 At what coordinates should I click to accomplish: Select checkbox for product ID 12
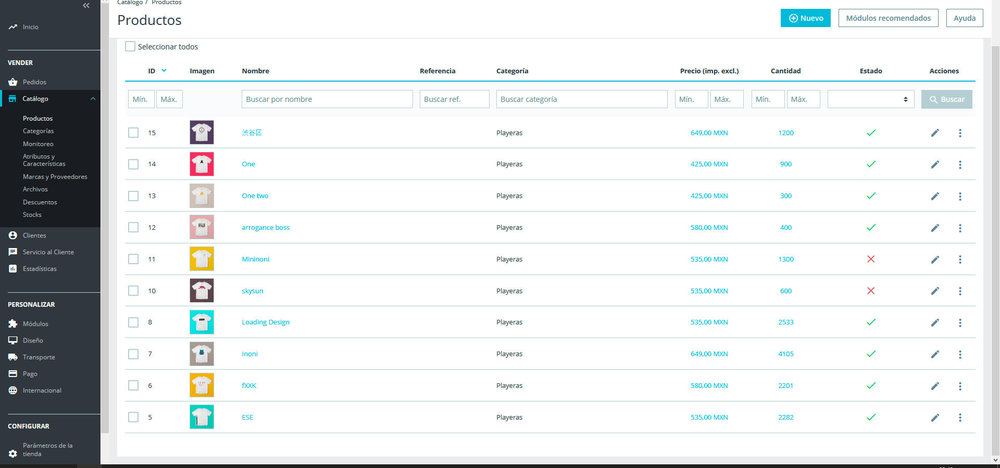[x=133, y=227]
